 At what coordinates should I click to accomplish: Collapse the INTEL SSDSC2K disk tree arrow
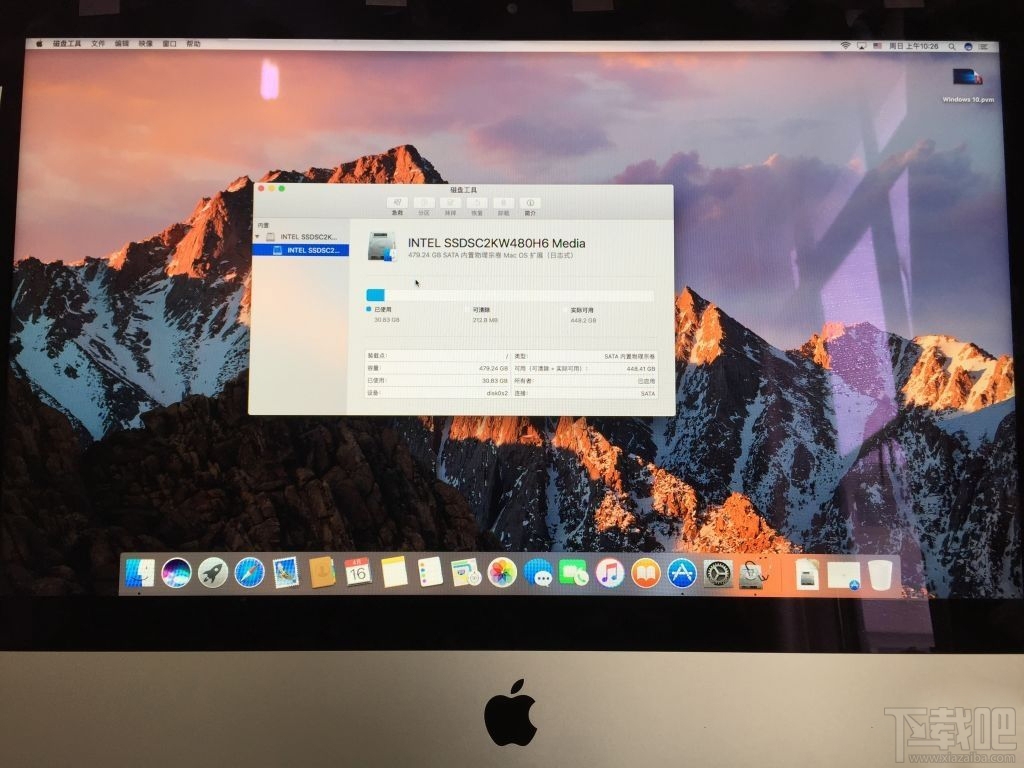(x=258, y=236)
